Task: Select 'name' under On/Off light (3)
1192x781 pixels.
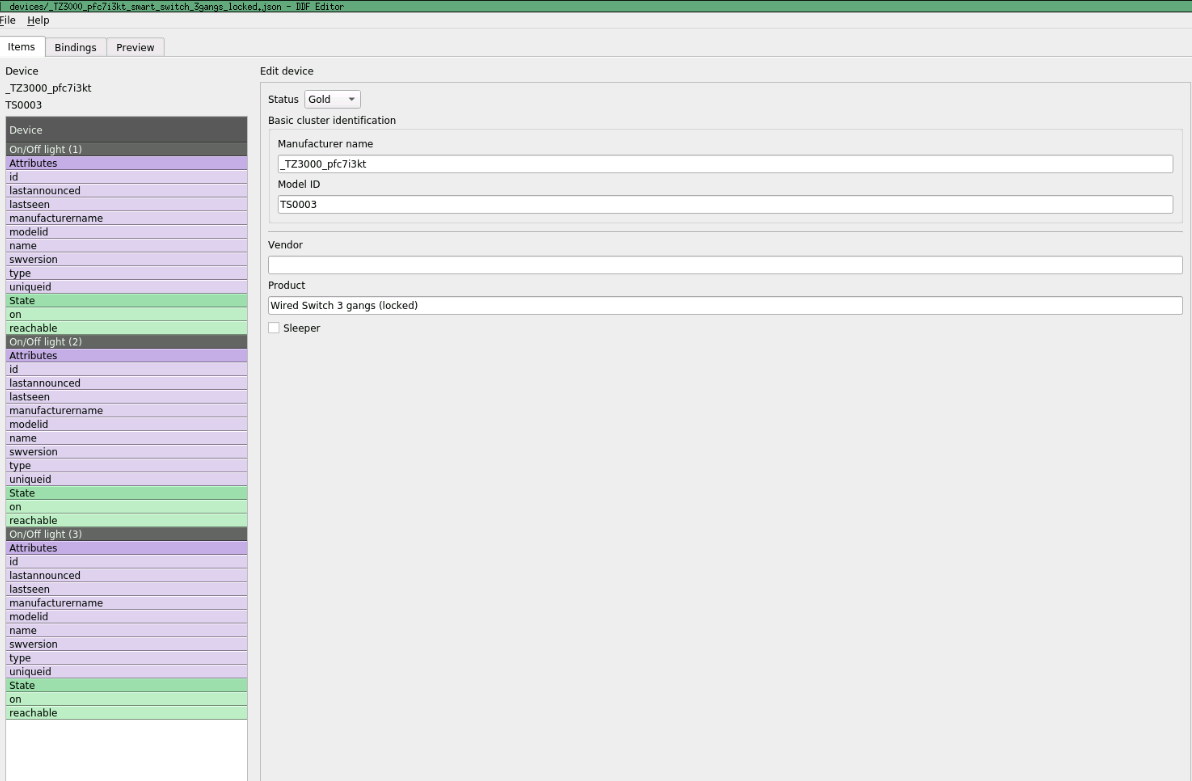Action: pyautogui.click(x=126, y=630)
